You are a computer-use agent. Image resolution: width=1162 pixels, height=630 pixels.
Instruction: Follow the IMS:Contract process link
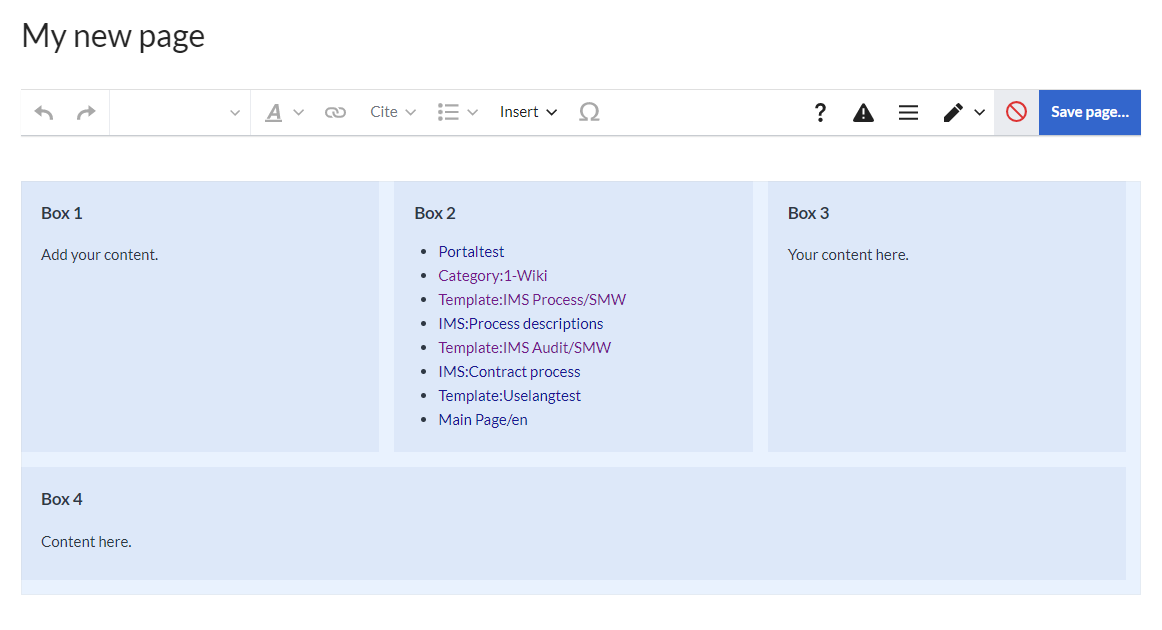(509, 372)
